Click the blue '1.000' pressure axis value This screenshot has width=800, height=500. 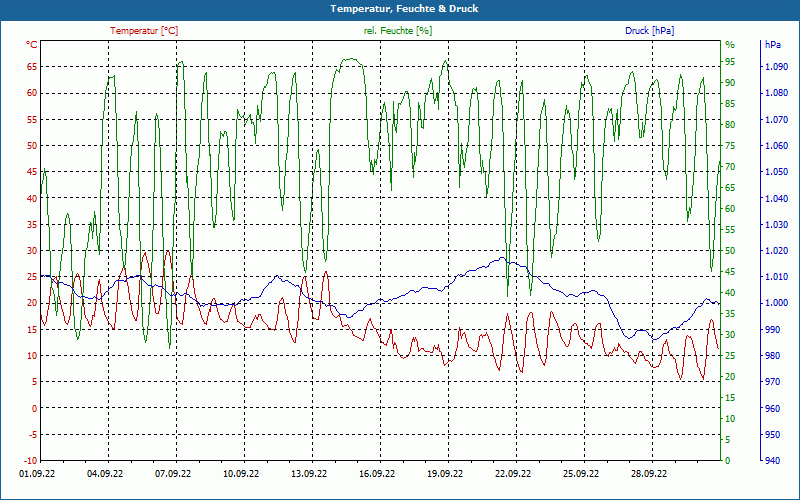(777, 303)
